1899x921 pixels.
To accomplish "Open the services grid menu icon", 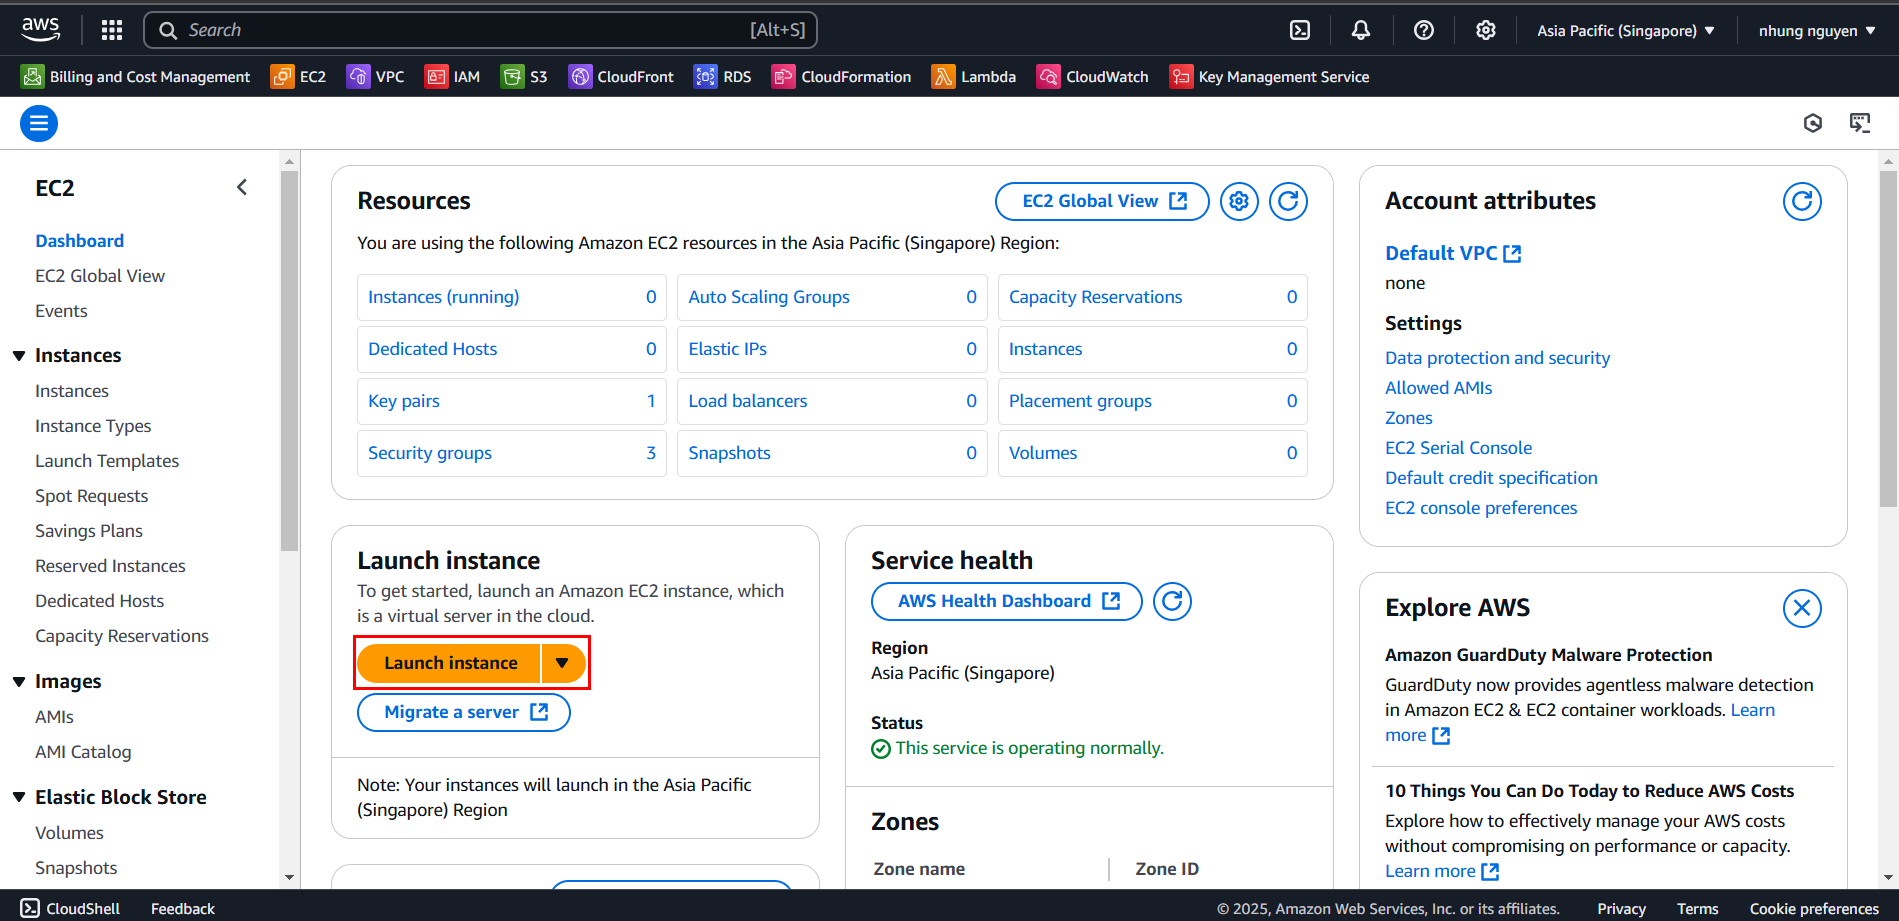I will [x=112, y=30].
